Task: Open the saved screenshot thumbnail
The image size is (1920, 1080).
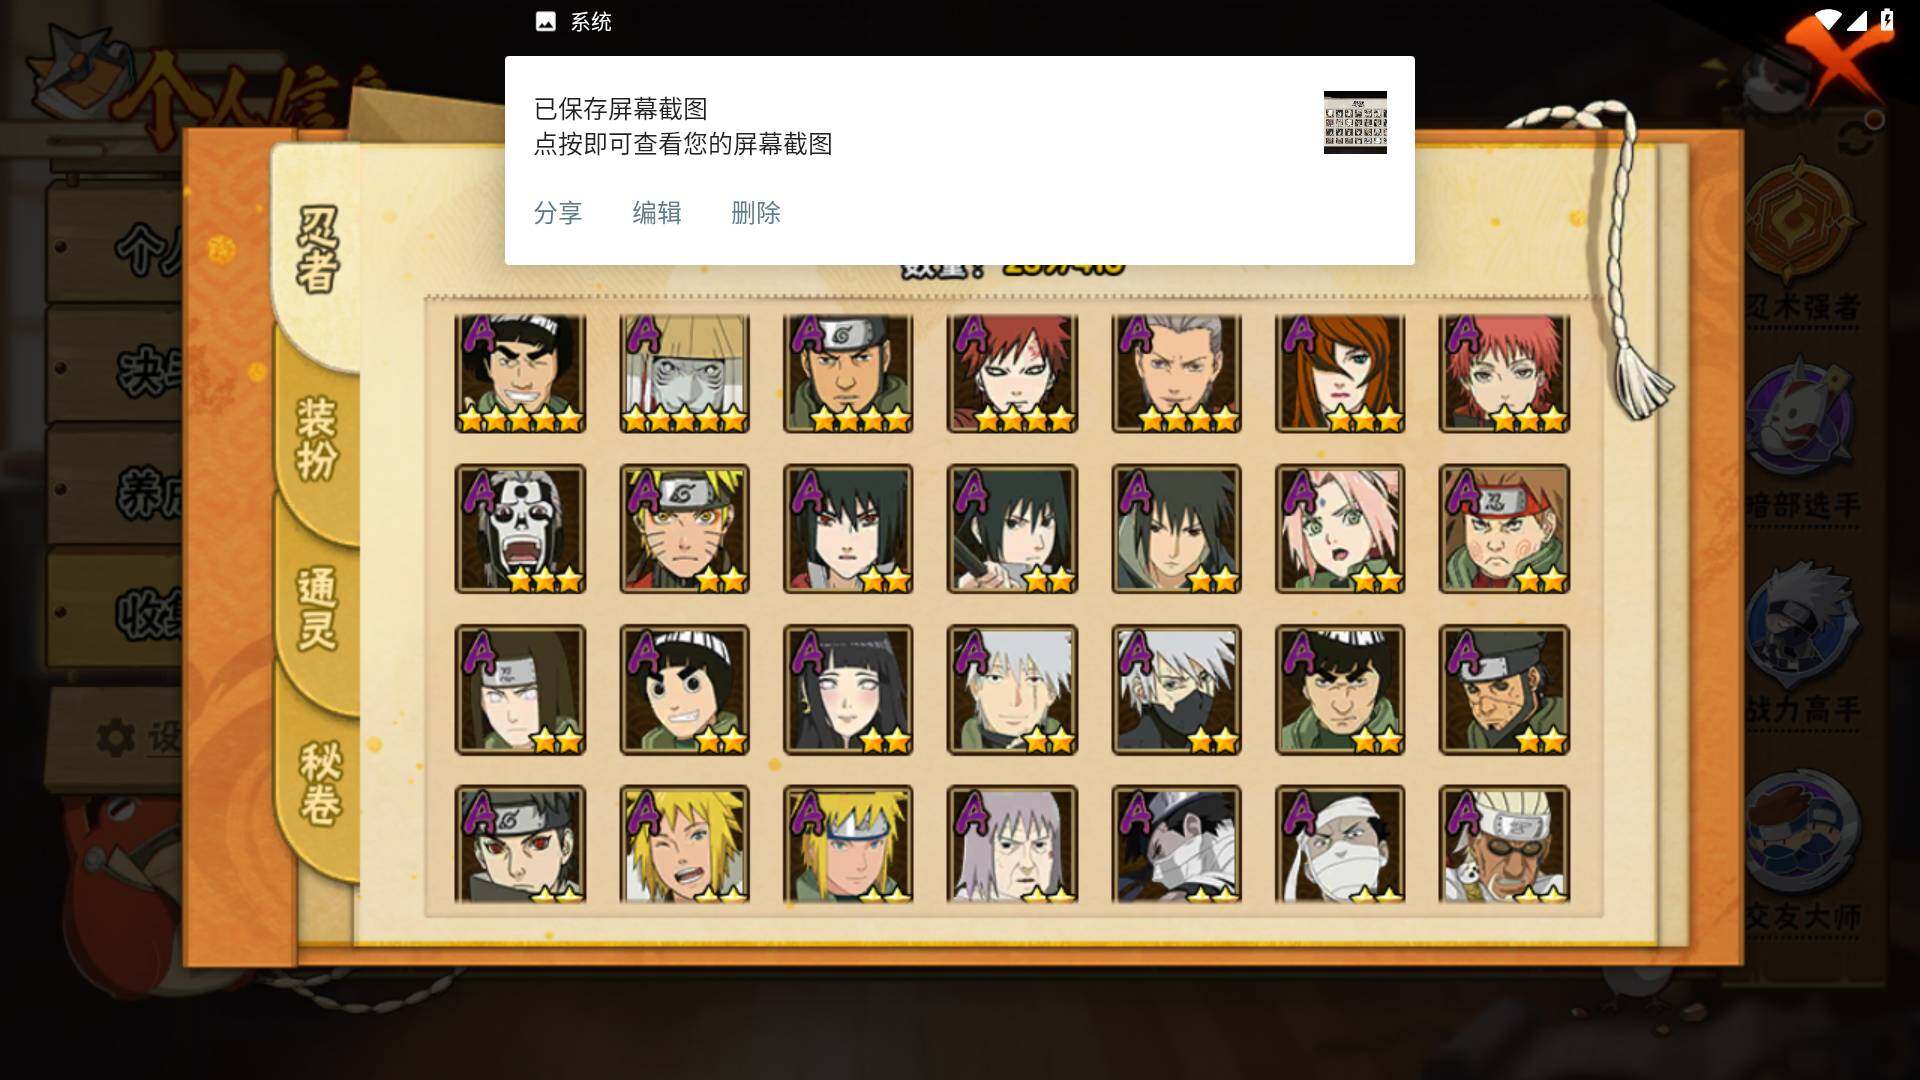Action: coord(1355,122)
